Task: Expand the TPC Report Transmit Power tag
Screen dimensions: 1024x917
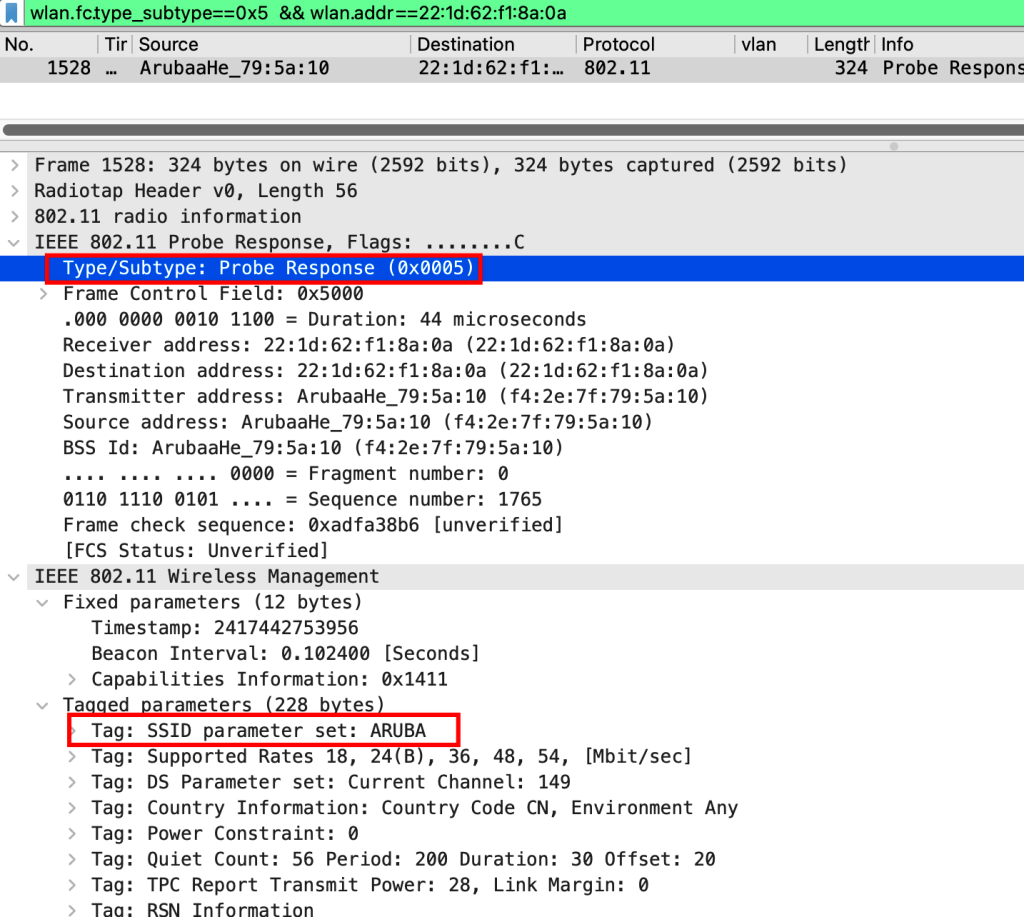Action: [x=72, y=885]
